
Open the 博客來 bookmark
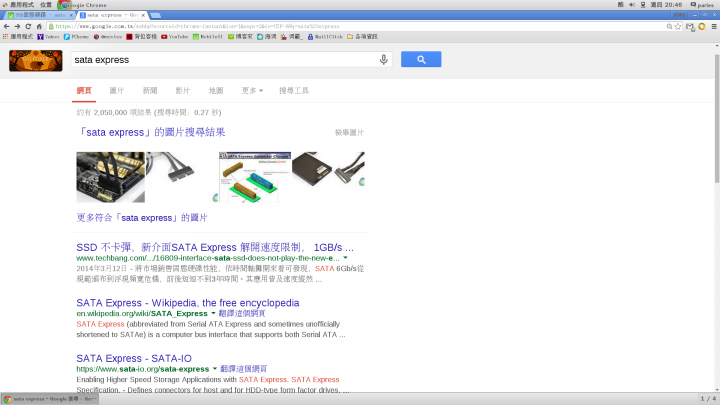[x=240, y=36]
